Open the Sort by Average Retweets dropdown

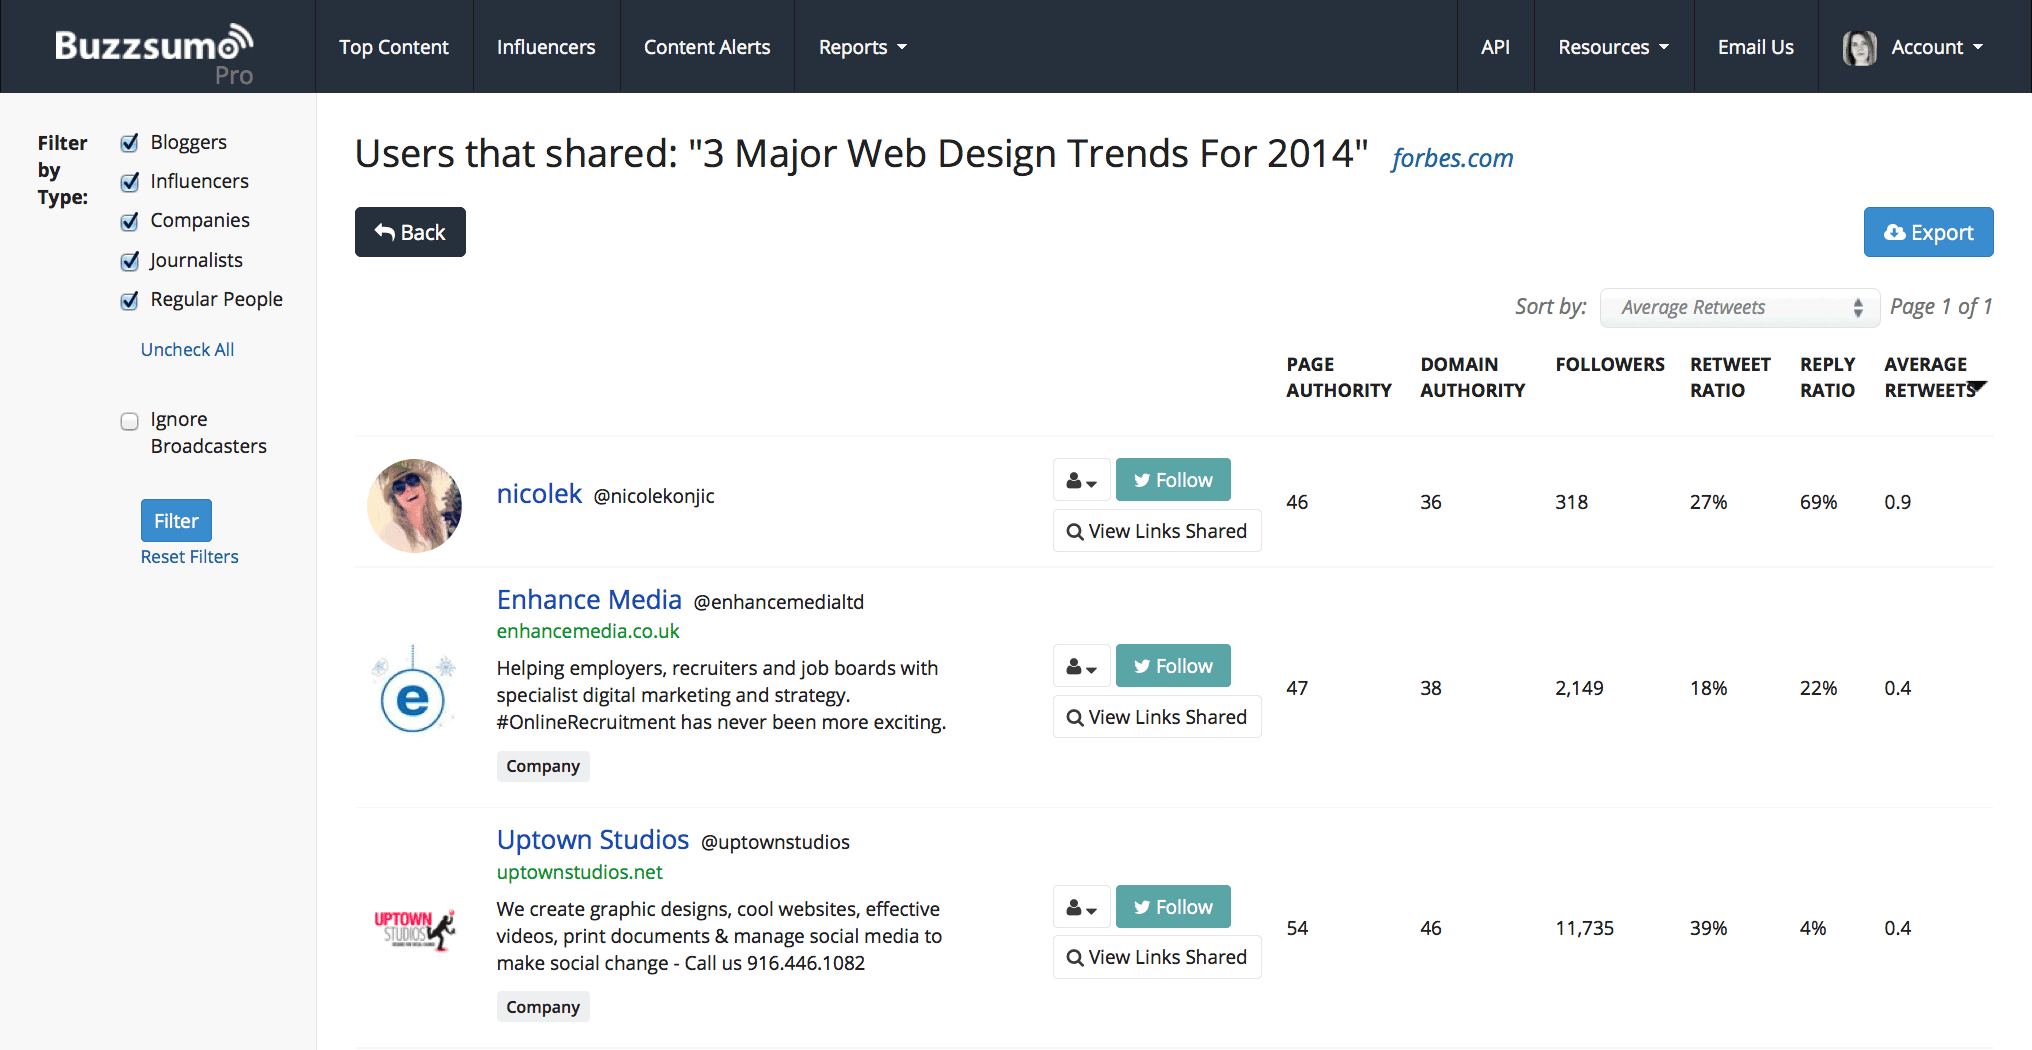pyautogui.click(x=1740, y=308)
